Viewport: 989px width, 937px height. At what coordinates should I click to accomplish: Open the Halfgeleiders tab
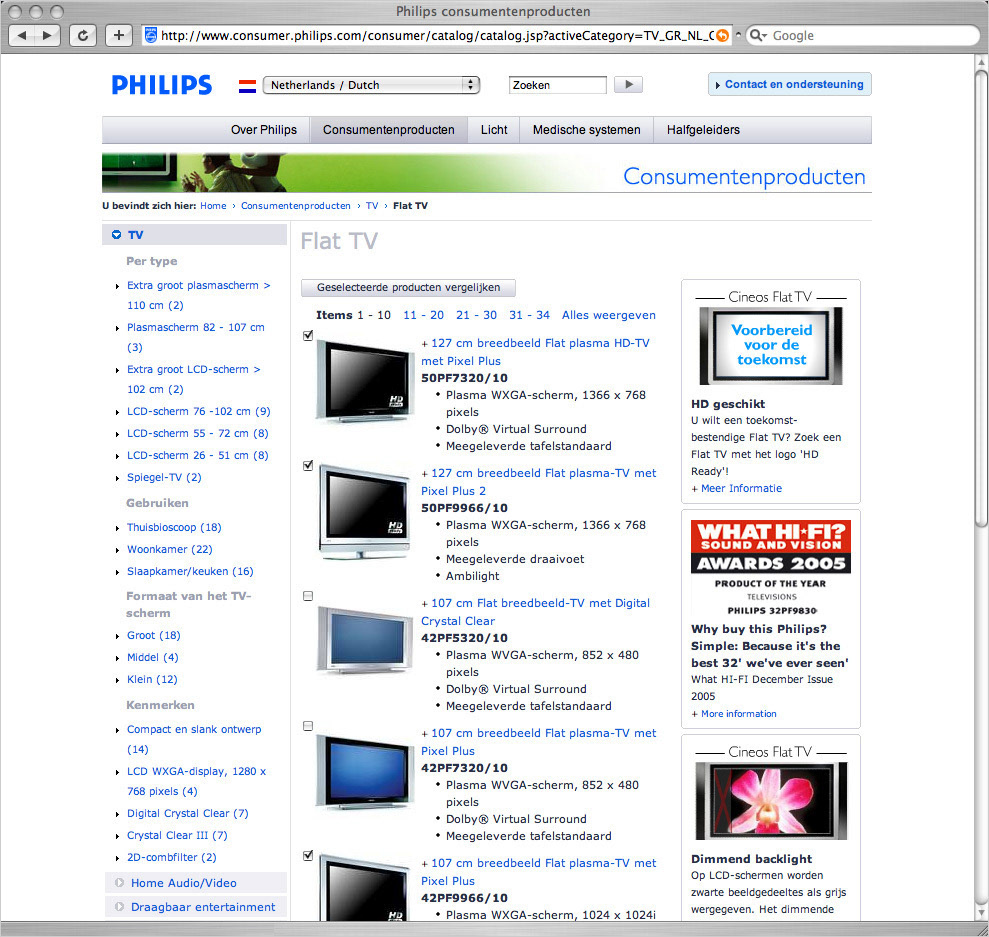pyautogui.click(x=703, y=130)
